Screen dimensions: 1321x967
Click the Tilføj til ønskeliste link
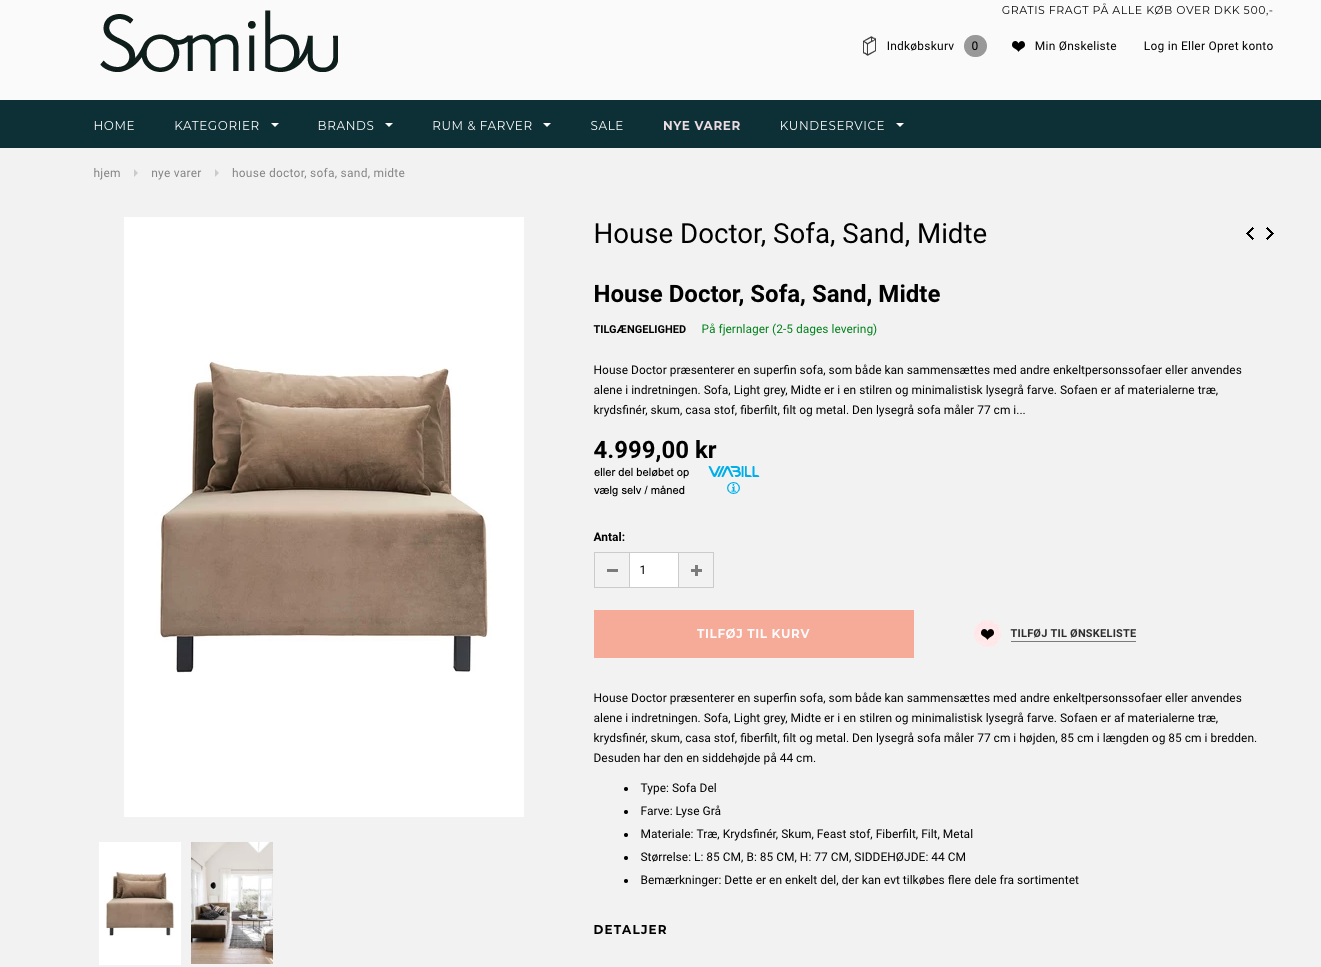pyautogui.click(x=1073, y=633)
